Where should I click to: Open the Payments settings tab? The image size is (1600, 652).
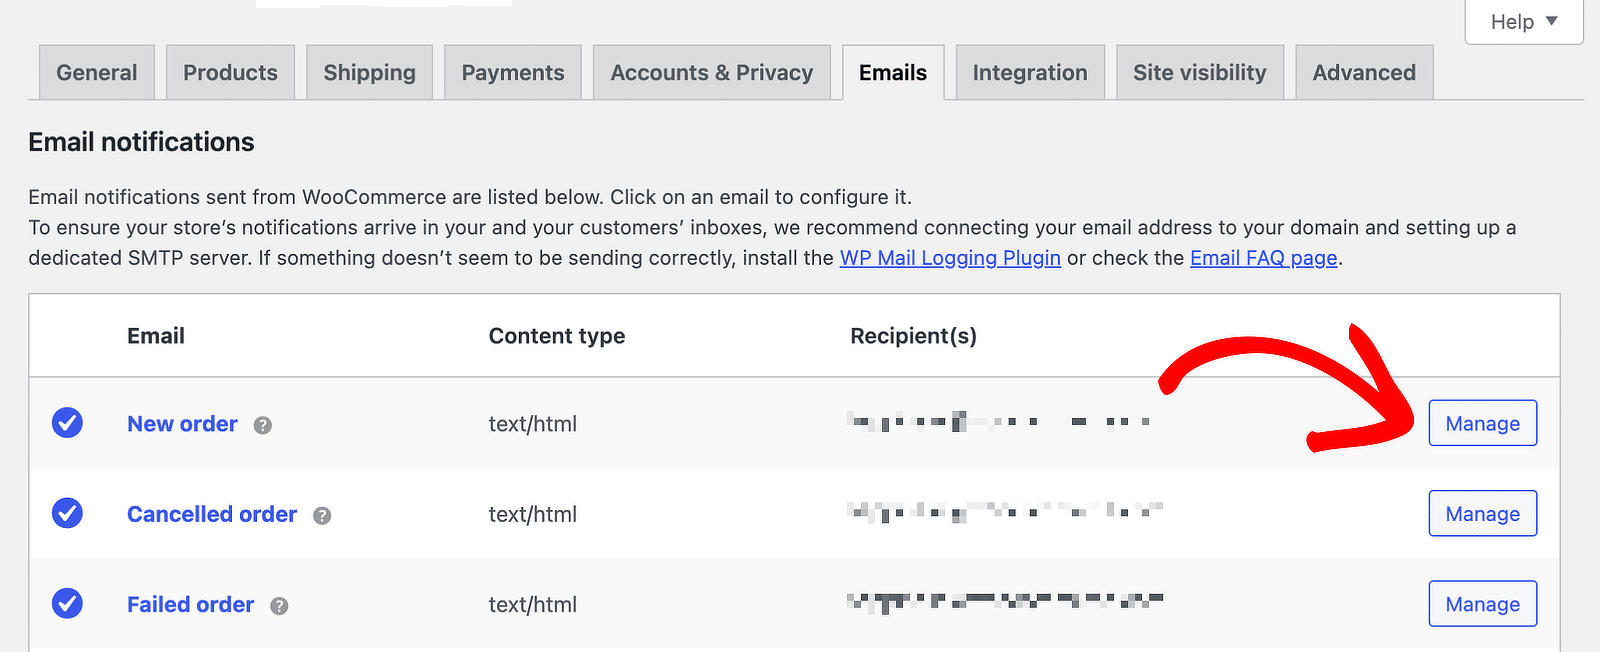tap(513, 72)
